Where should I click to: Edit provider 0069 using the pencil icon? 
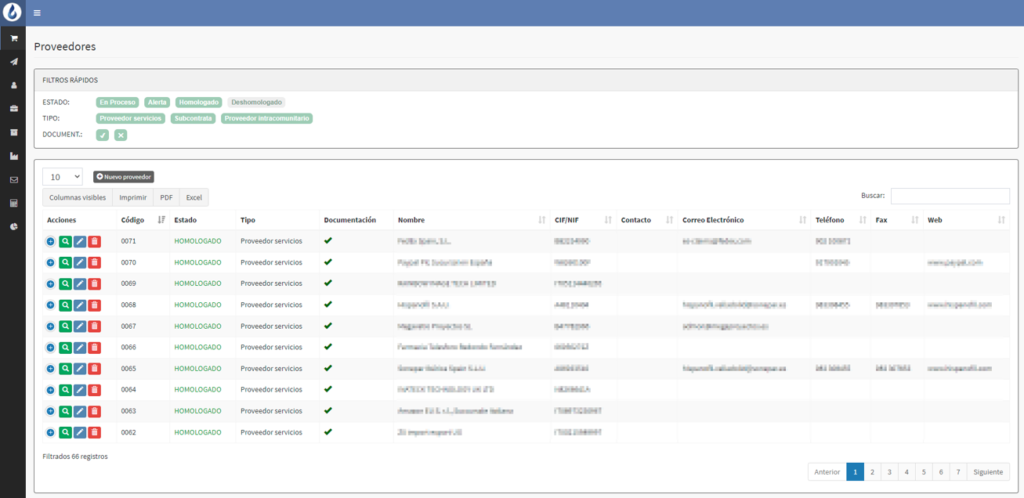click(80, 284)
